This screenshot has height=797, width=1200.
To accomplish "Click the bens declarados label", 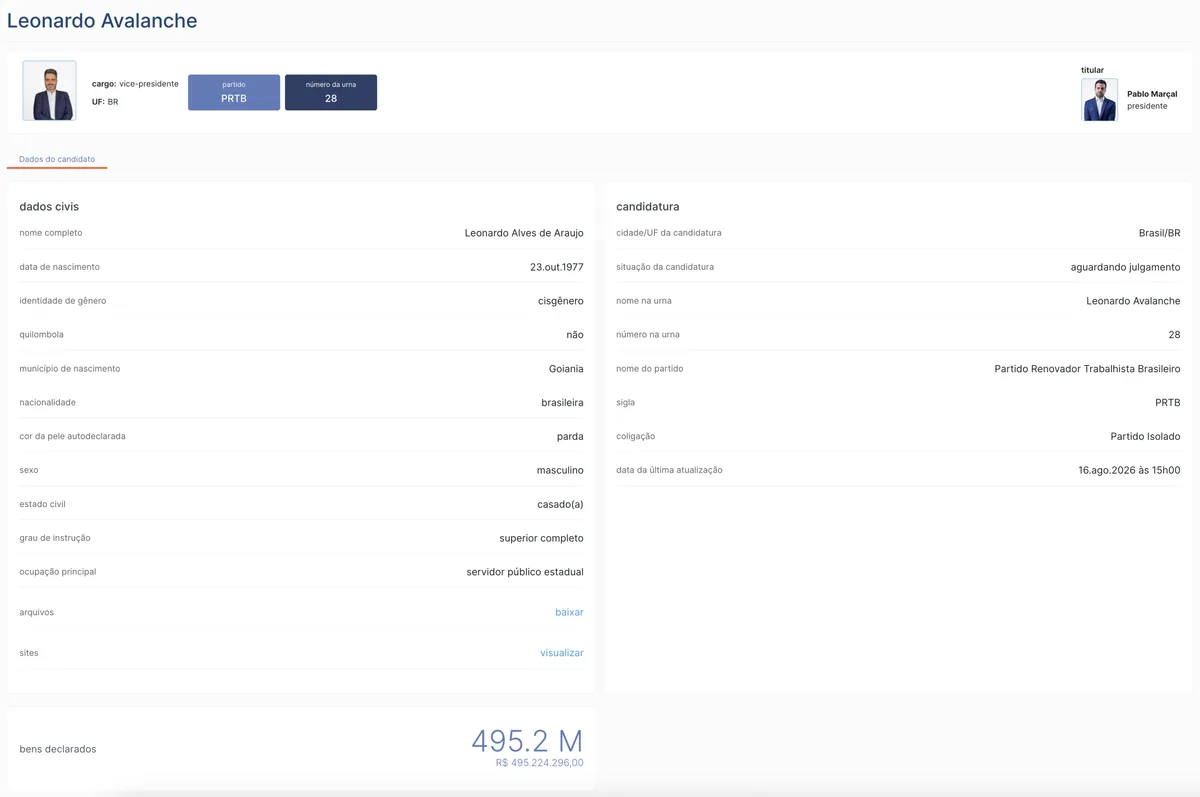I will click(x=58, y=749).
